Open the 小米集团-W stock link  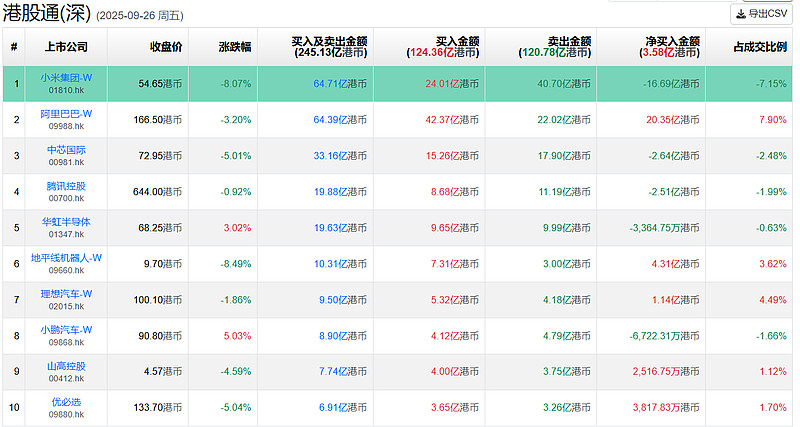click(x=67, y=77)
